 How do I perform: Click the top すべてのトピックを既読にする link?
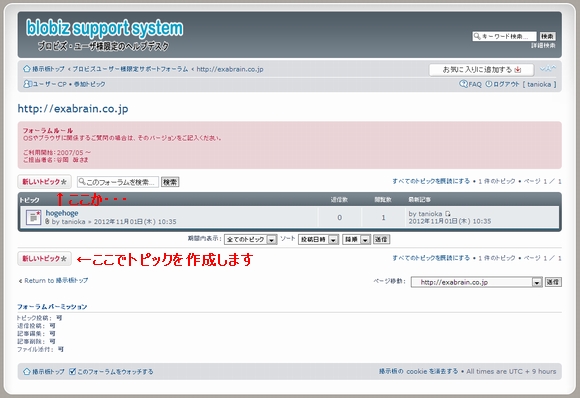point(431,181)
